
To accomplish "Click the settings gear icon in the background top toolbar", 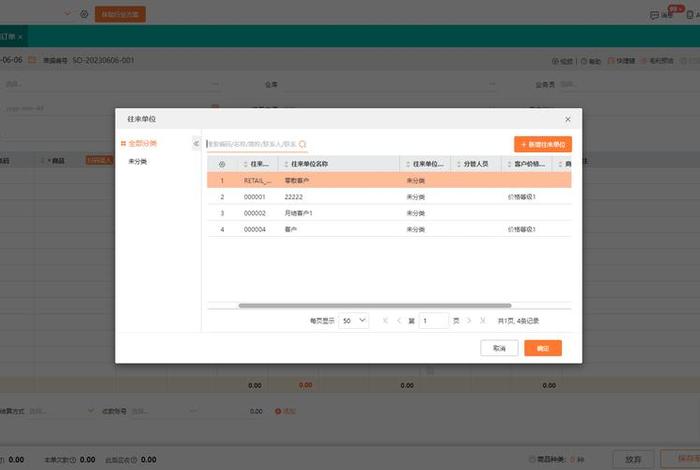I will point(84,14).
